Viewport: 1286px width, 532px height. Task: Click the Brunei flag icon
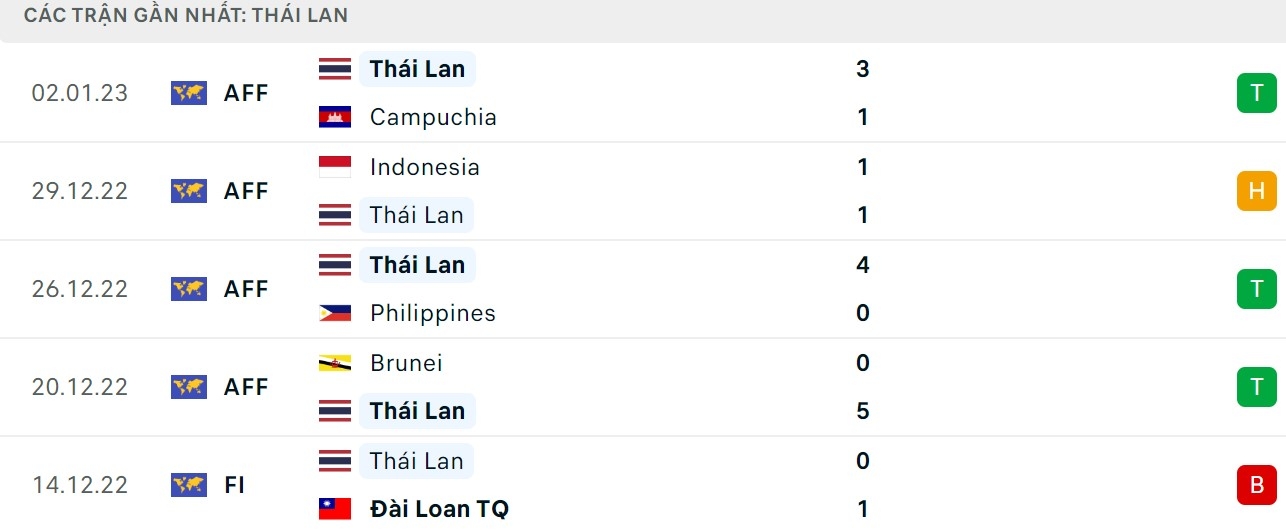tap(335, 363)
